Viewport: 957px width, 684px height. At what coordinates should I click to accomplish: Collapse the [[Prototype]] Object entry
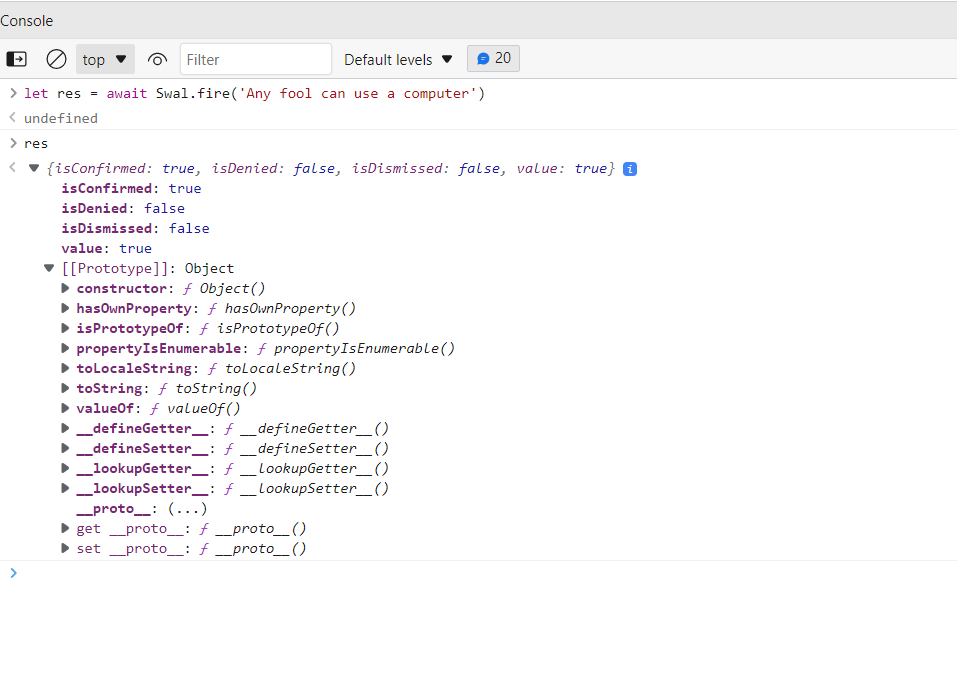click(48, 268)
